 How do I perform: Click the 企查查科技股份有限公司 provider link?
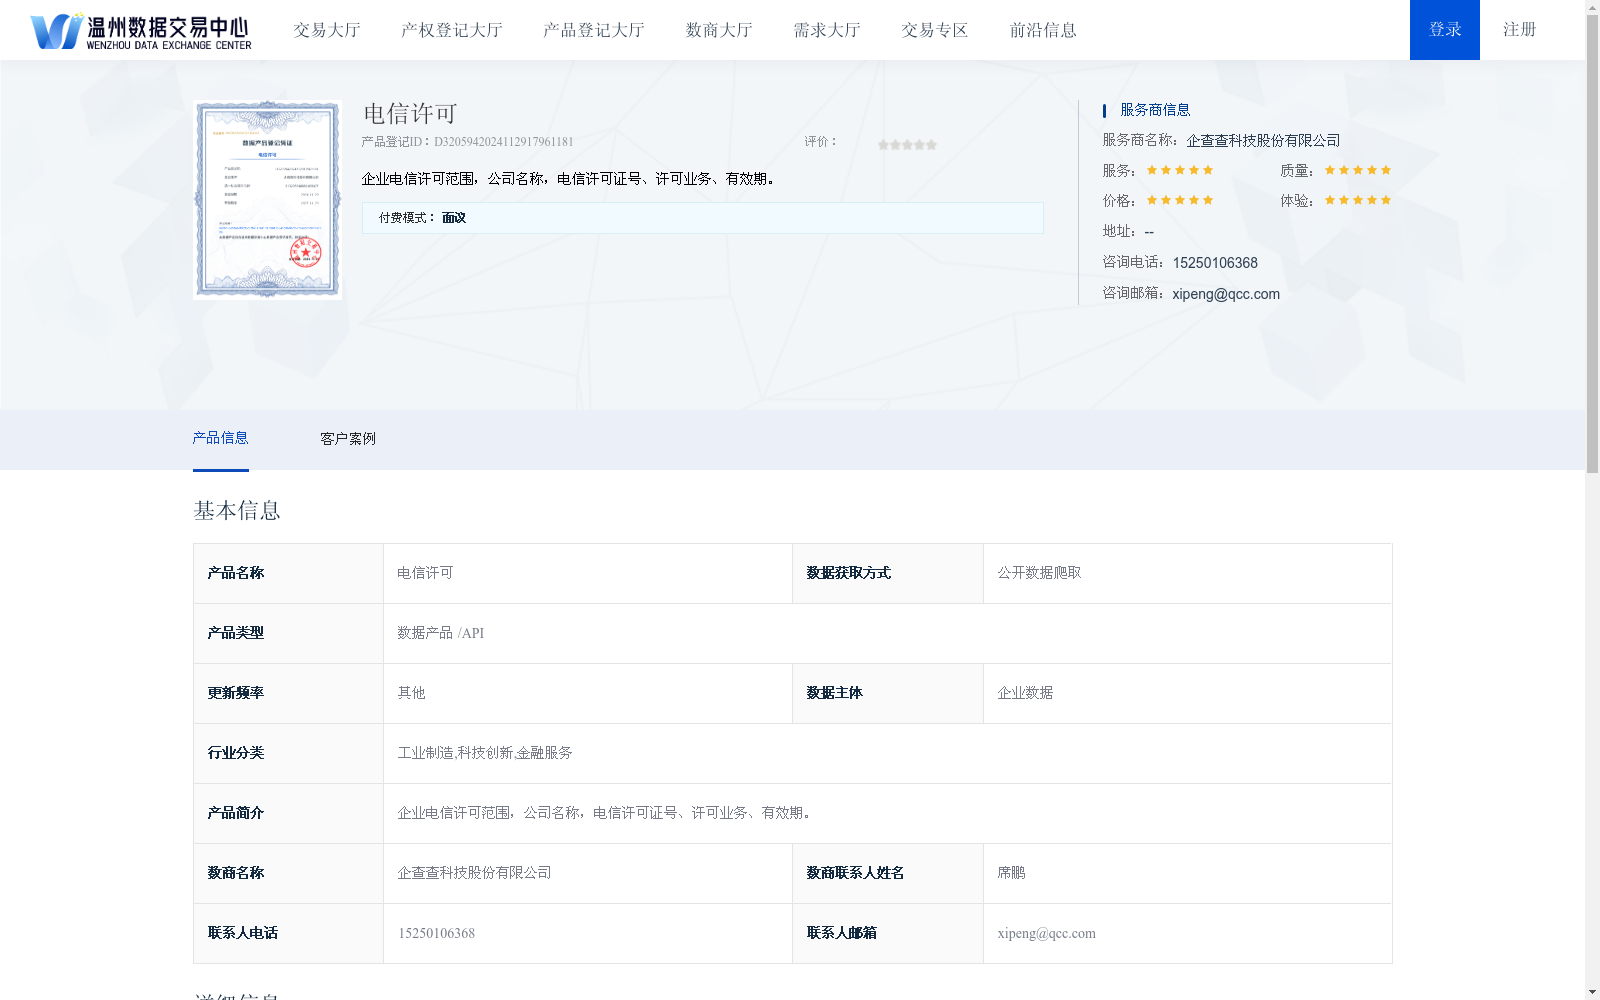coord(1264,140)
